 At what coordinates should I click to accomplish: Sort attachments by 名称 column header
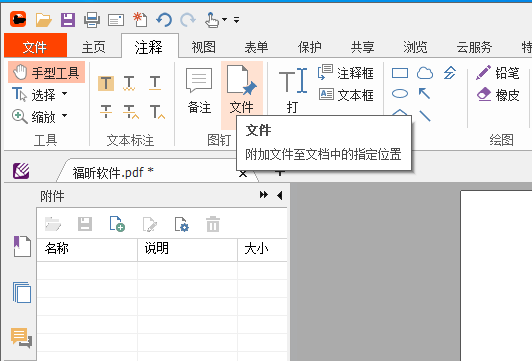[x=87, y=249]
